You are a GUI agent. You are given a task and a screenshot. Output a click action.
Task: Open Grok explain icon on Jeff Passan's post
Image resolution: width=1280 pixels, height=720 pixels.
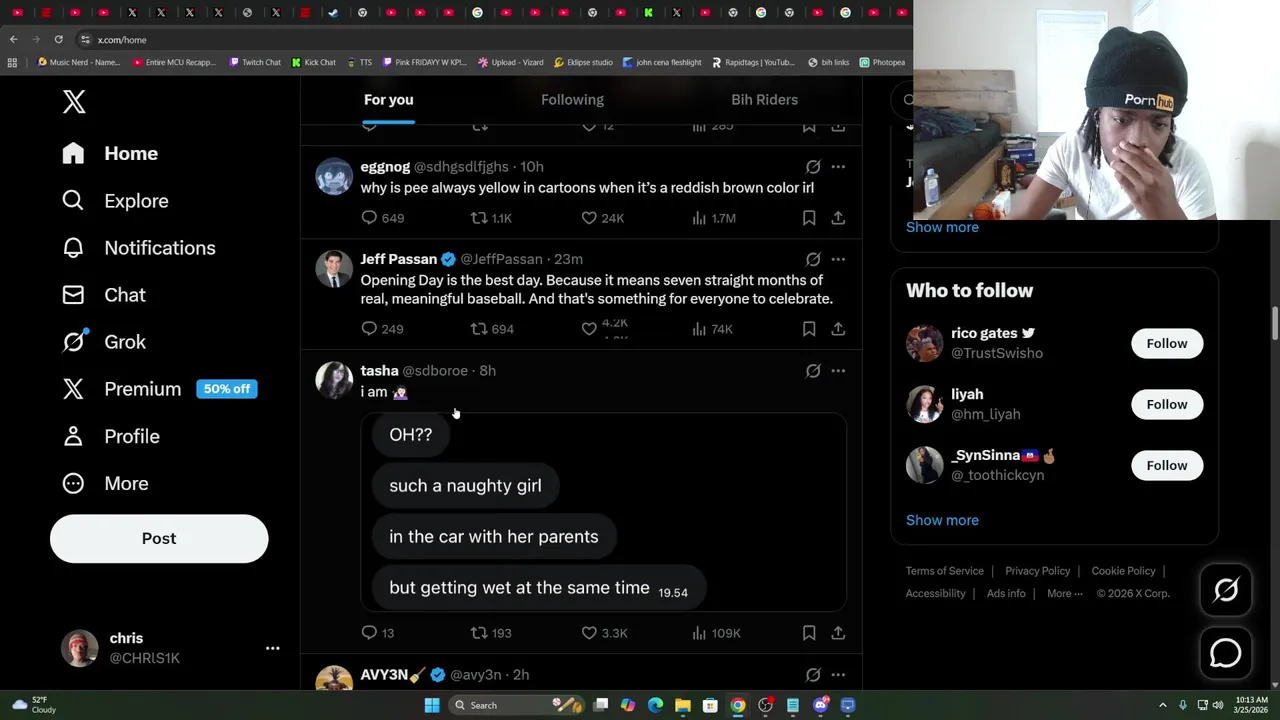point(813,259)
